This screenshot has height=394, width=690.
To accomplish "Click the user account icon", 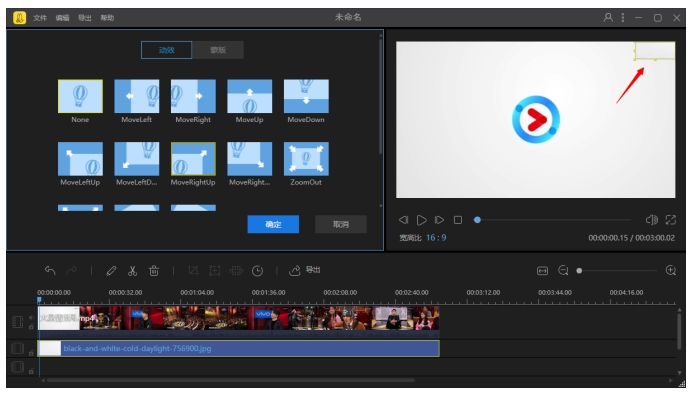I will [608, 18].
